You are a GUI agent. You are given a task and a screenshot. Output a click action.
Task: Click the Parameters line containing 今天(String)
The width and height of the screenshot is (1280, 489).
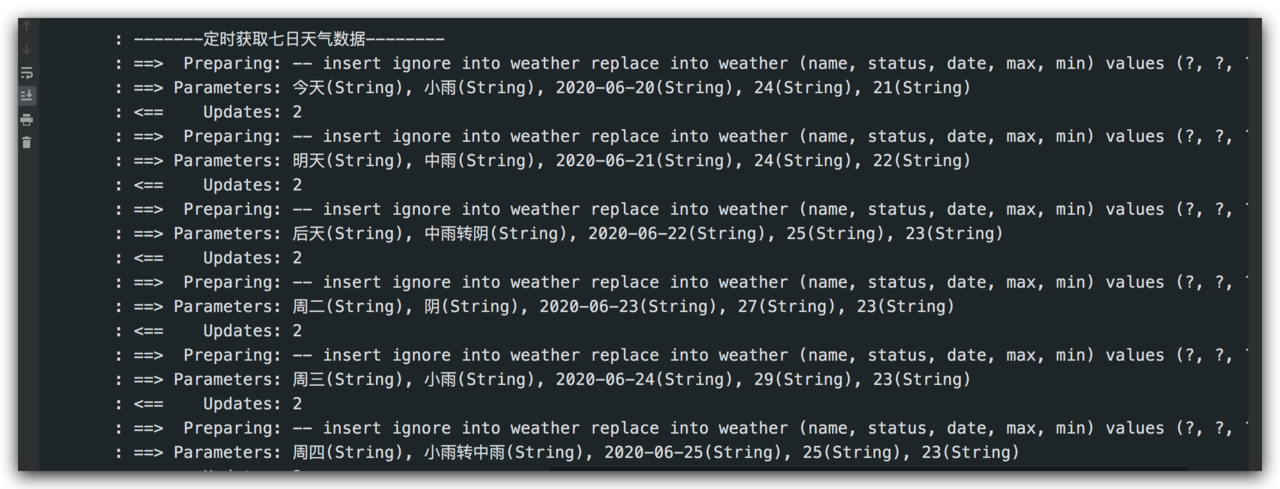point(543,88)
